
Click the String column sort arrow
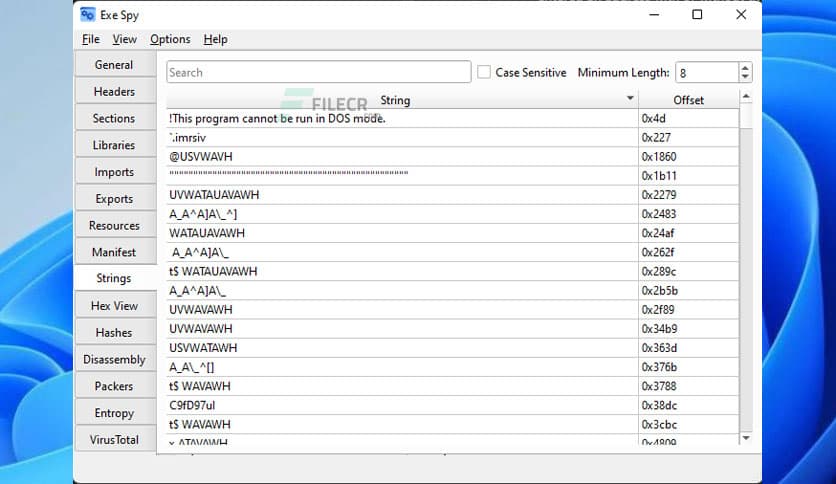click(630, 99)
